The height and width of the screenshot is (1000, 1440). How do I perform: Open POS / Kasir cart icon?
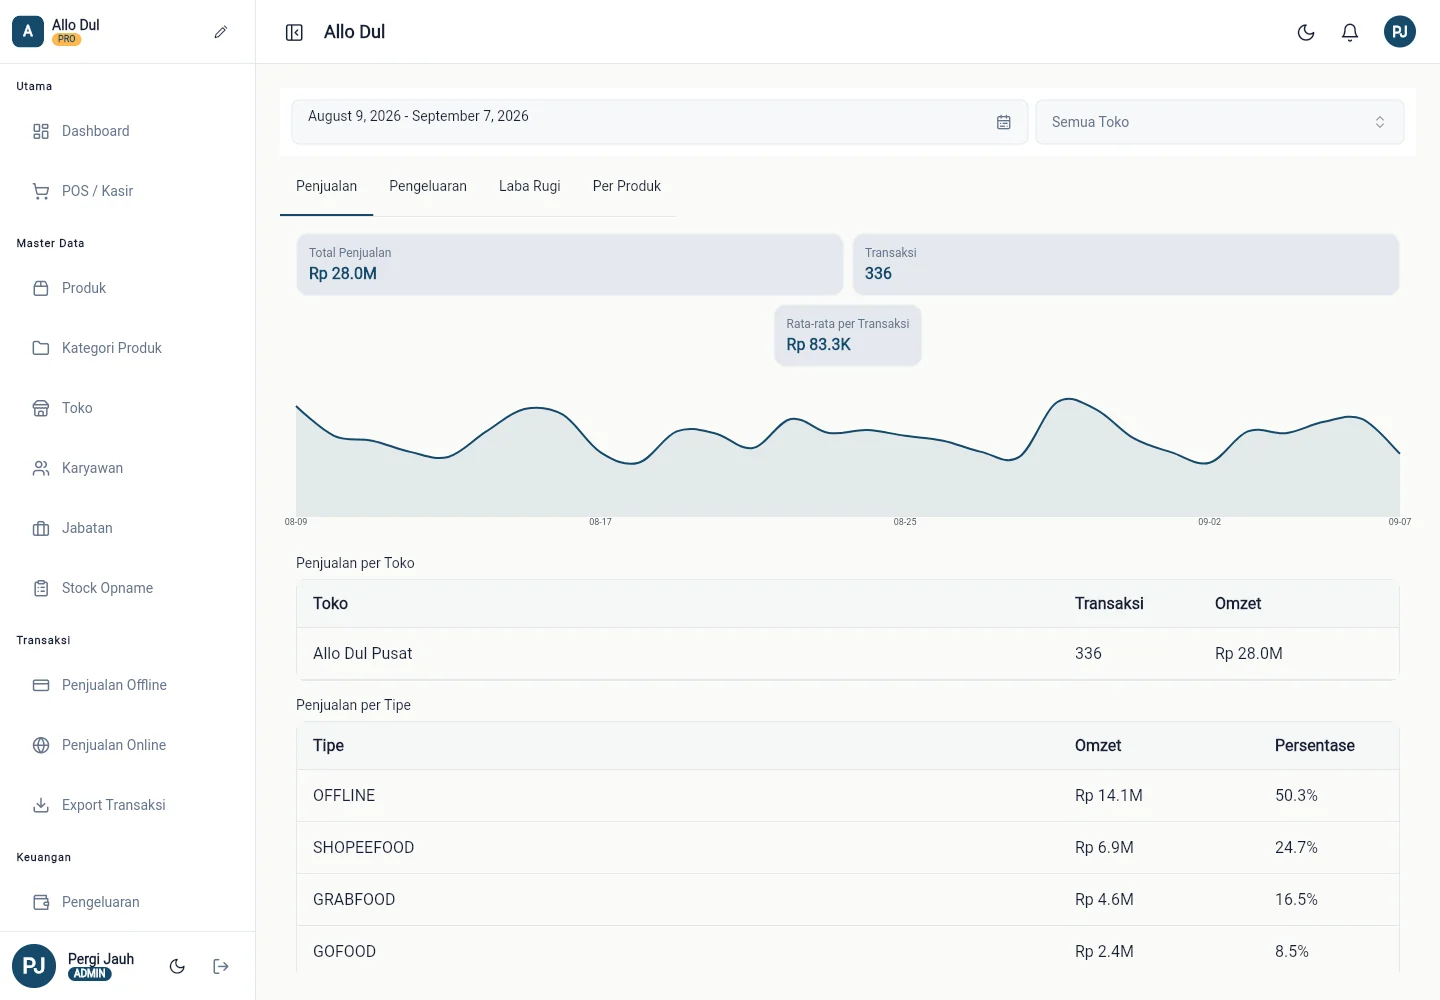tap(41, 191)
